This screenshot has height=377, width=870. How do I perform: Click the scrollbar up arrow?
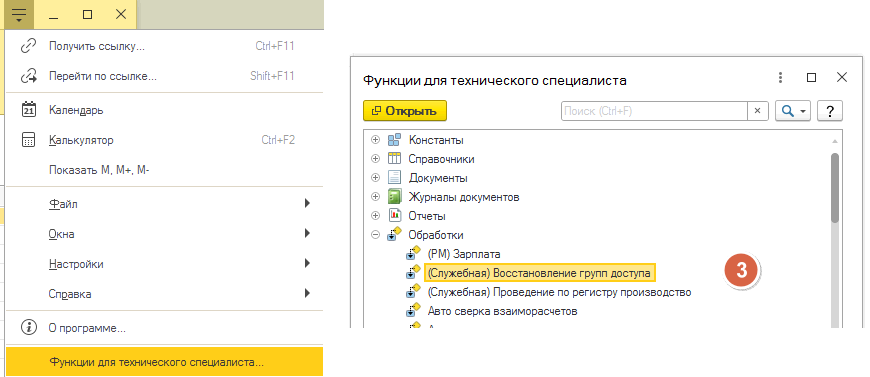tap(835, 140)
